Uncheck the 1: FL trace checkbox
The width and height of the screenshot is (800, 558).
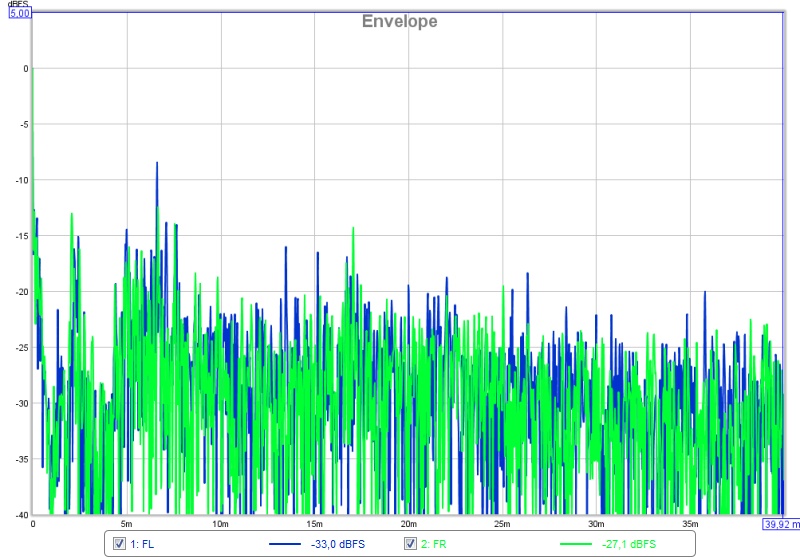tap(119, 544)
